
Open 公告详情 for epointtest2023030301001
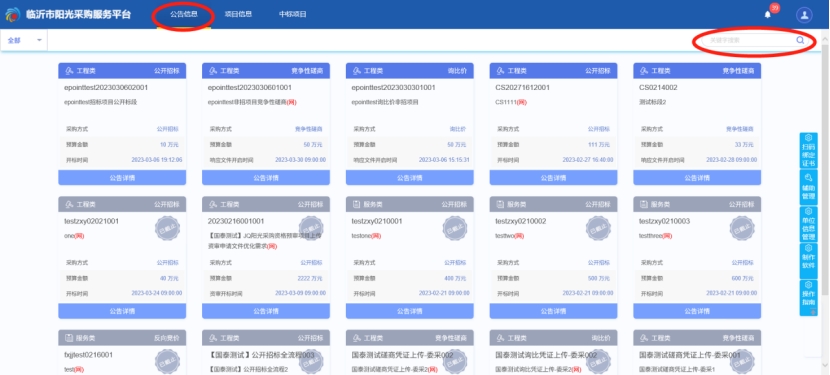(x=410, y=178)
